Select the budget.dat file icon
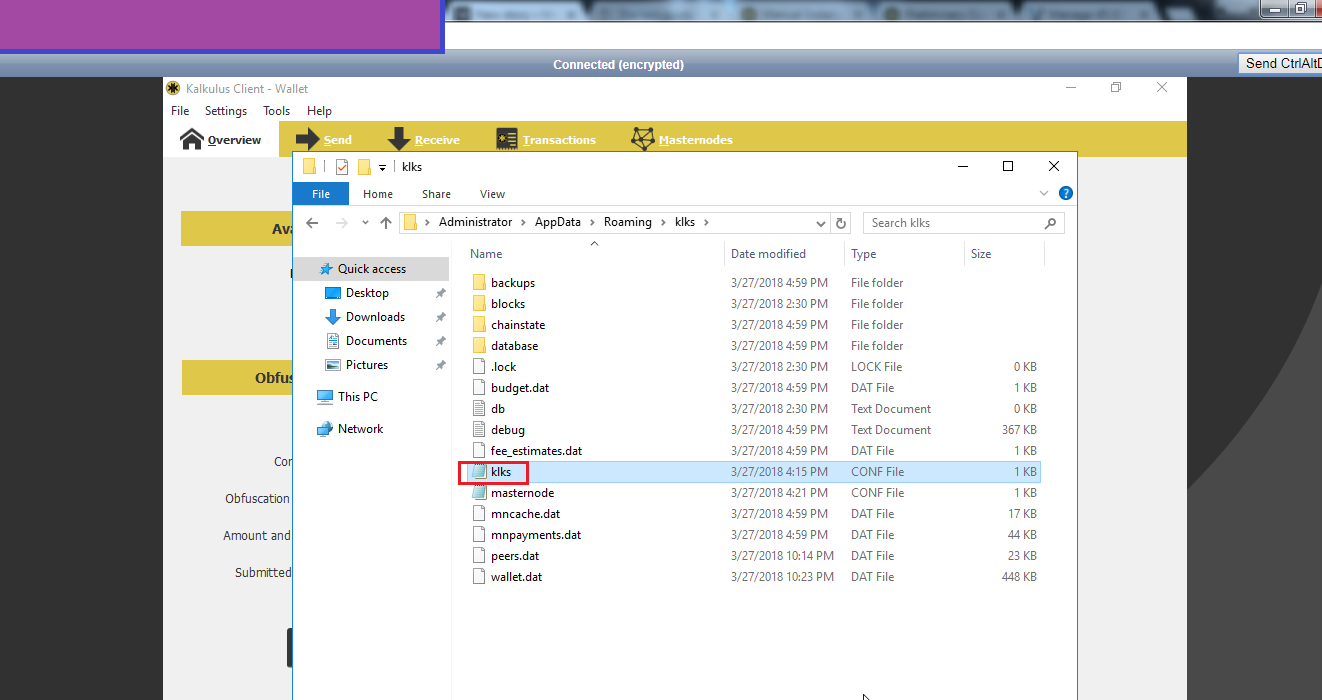Viewport: 1322px width, 700px height. pyautogui.click(x=479, y=388)
